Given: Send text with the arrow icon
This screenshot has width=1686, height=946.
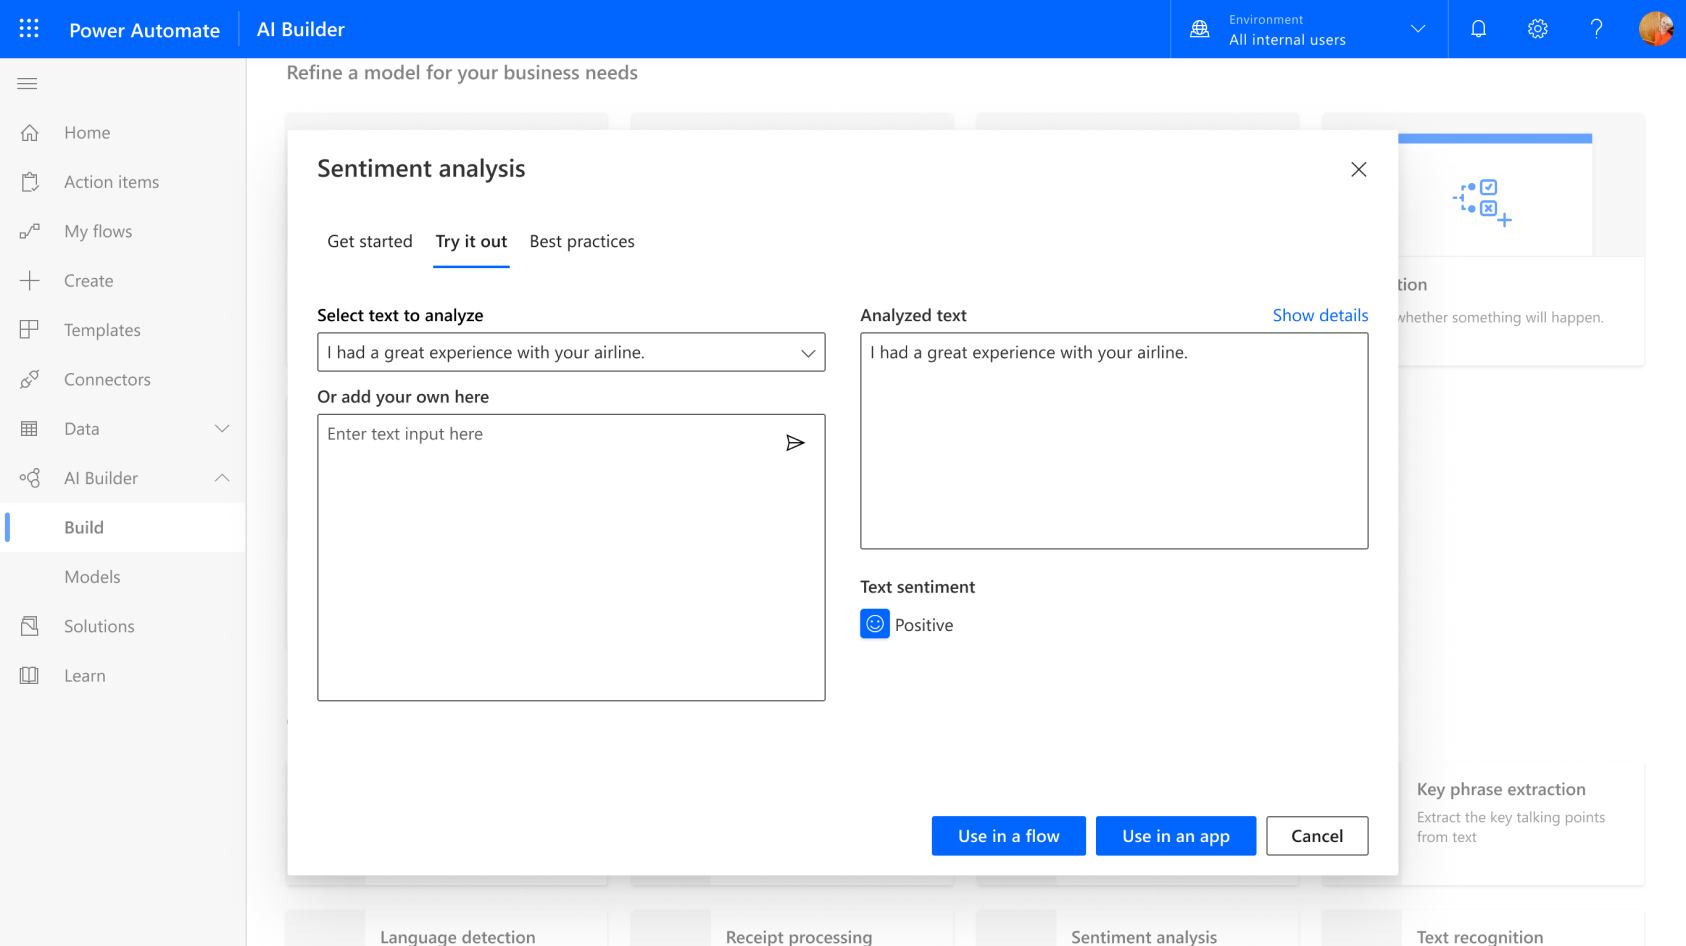Looking at the screenshot, I should (795, 443).
